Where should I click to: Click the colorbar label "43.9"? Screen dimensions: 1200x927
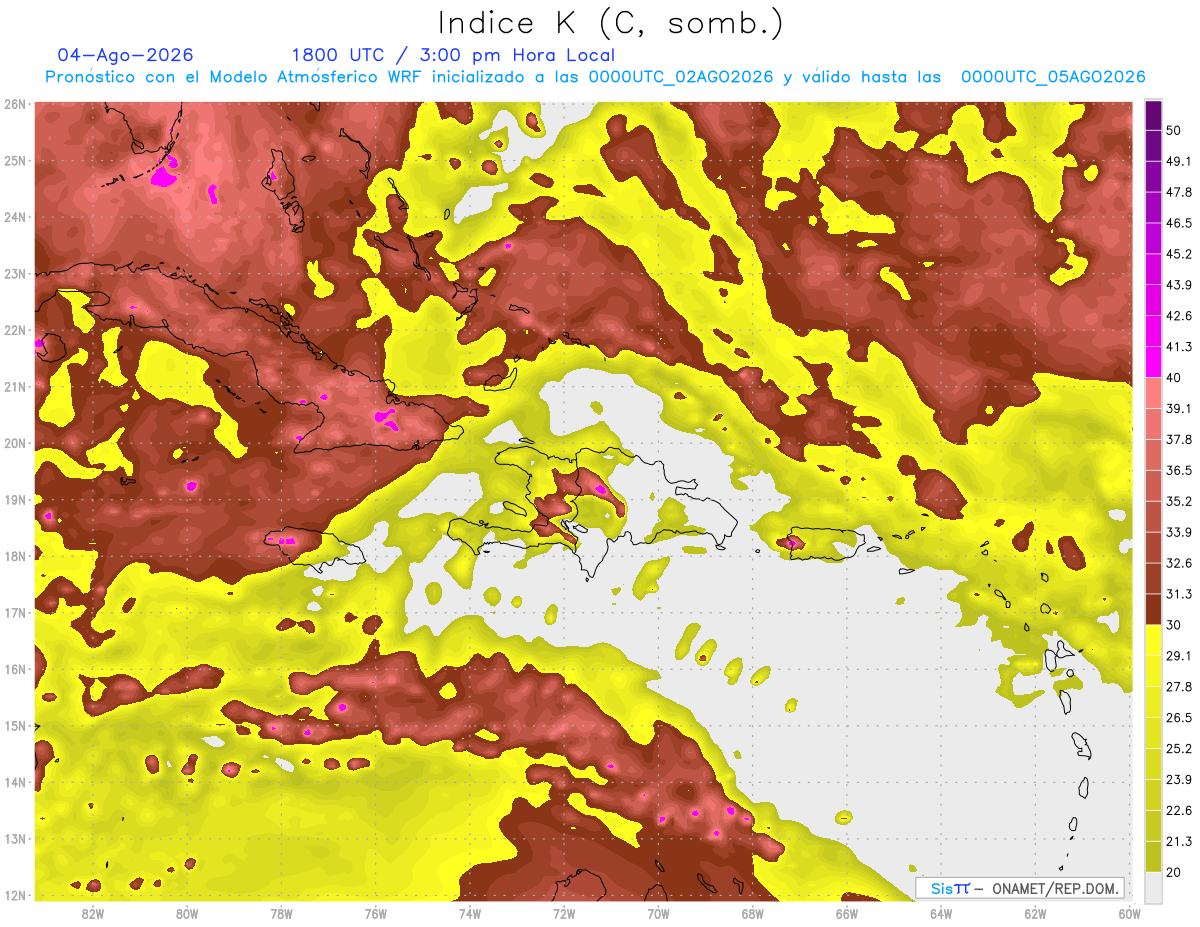[1177, 285]
